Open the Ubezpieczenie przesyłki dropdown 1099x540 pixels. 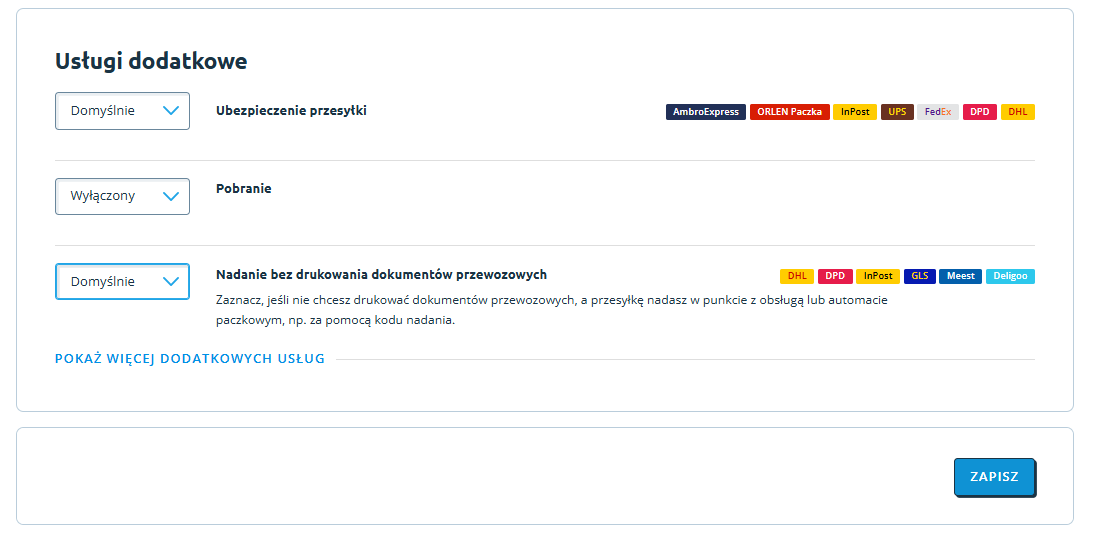tap(122, 111)
